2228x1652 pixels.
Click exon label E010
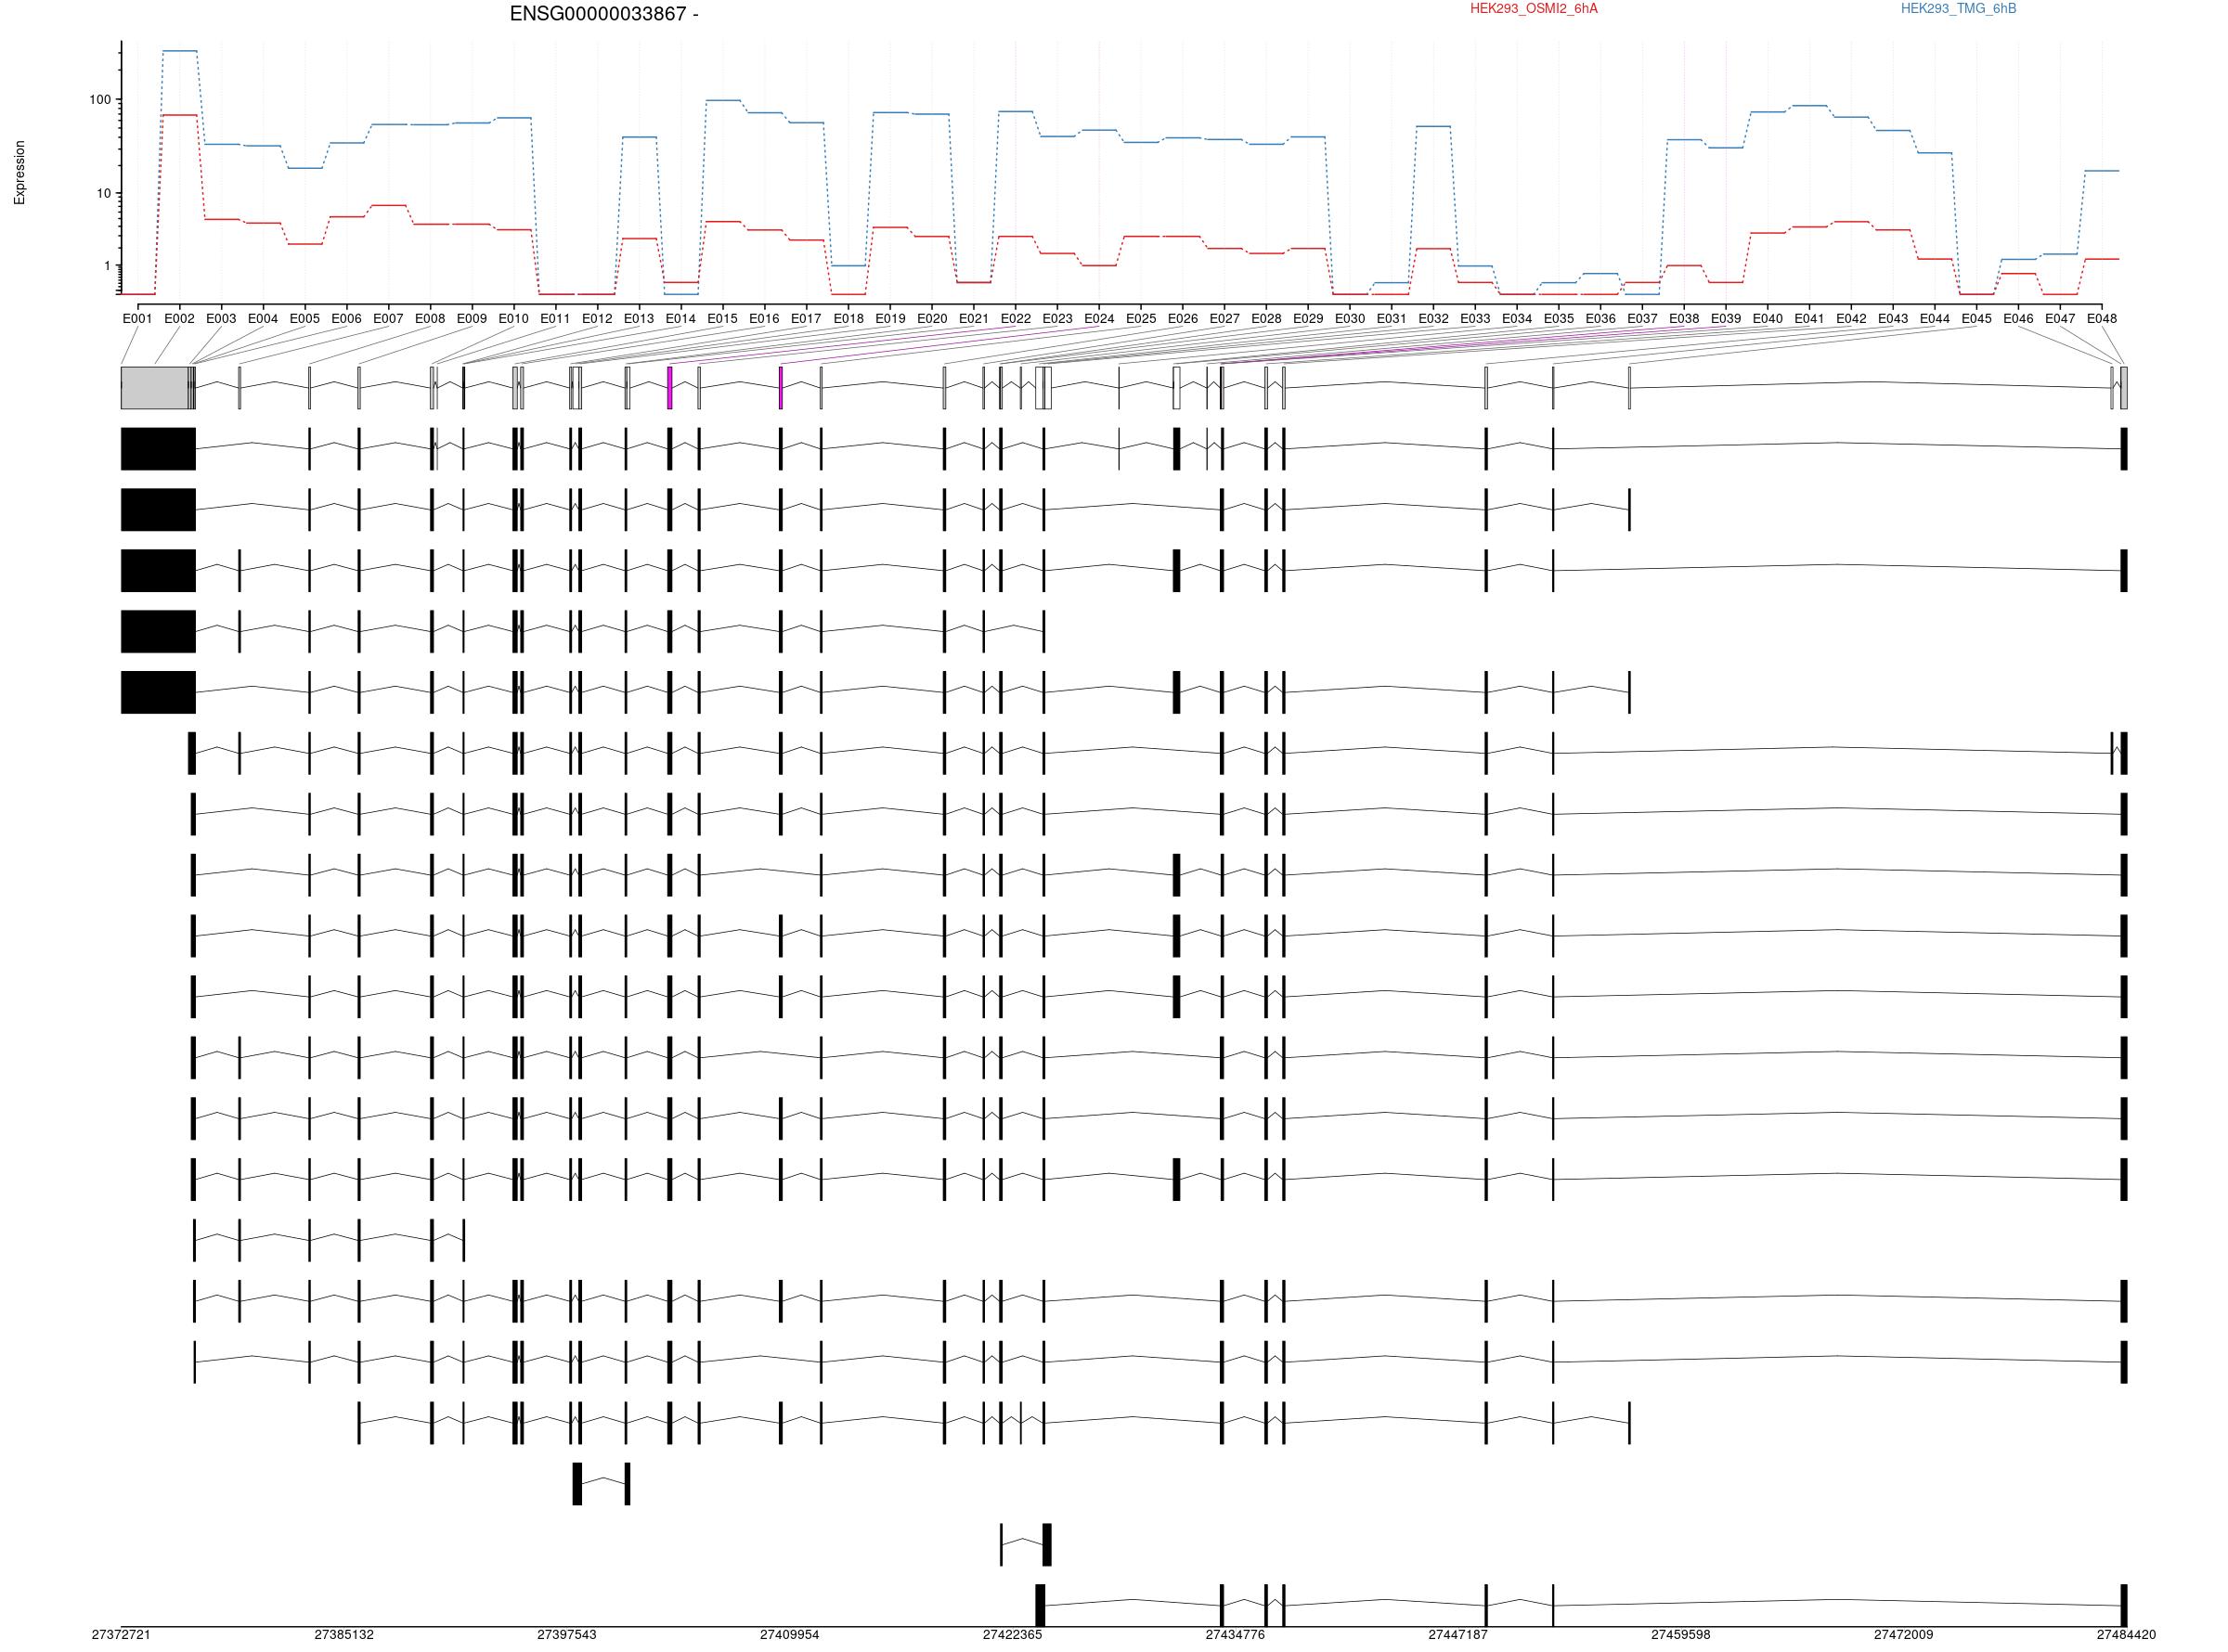coord(514,319)
